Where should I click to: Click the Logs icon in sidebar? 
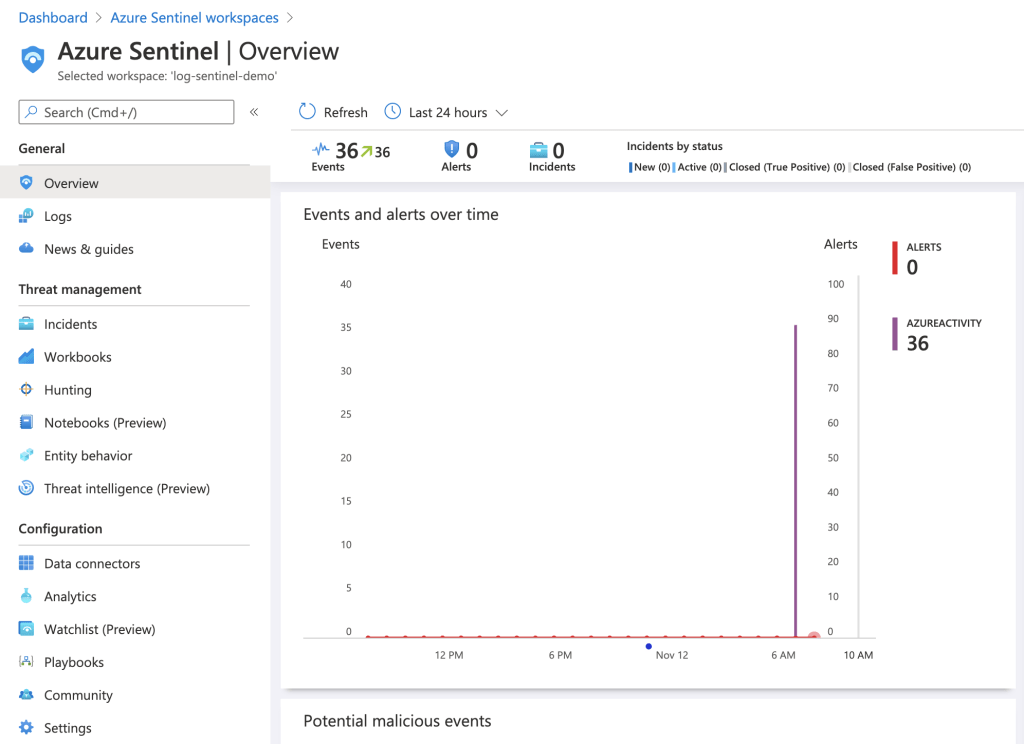26,216
